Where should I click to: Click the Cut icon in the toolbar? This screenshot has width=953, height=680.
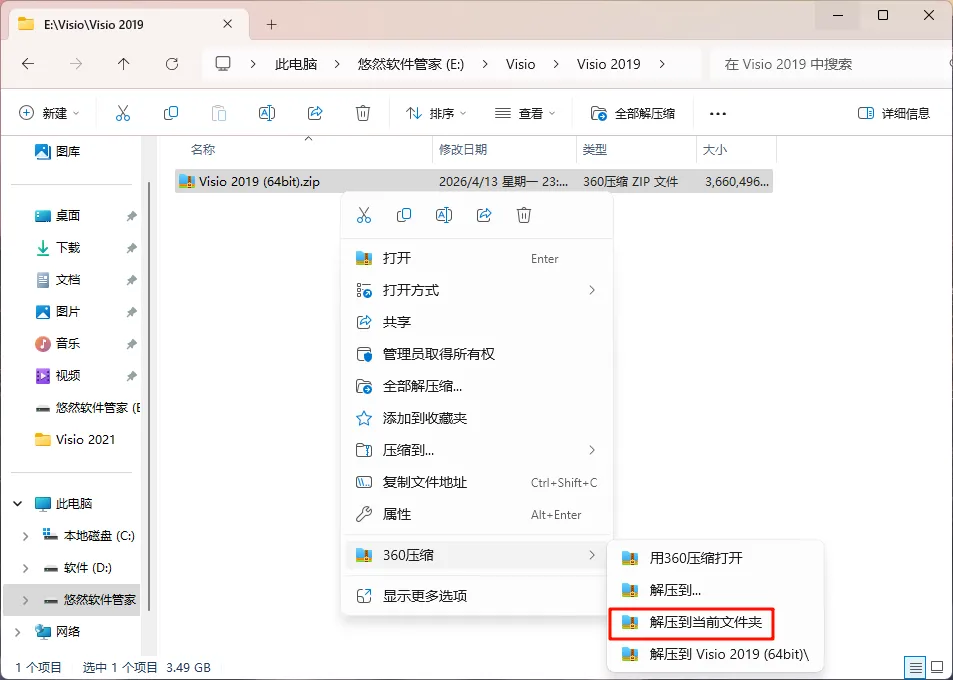[123, 113]
